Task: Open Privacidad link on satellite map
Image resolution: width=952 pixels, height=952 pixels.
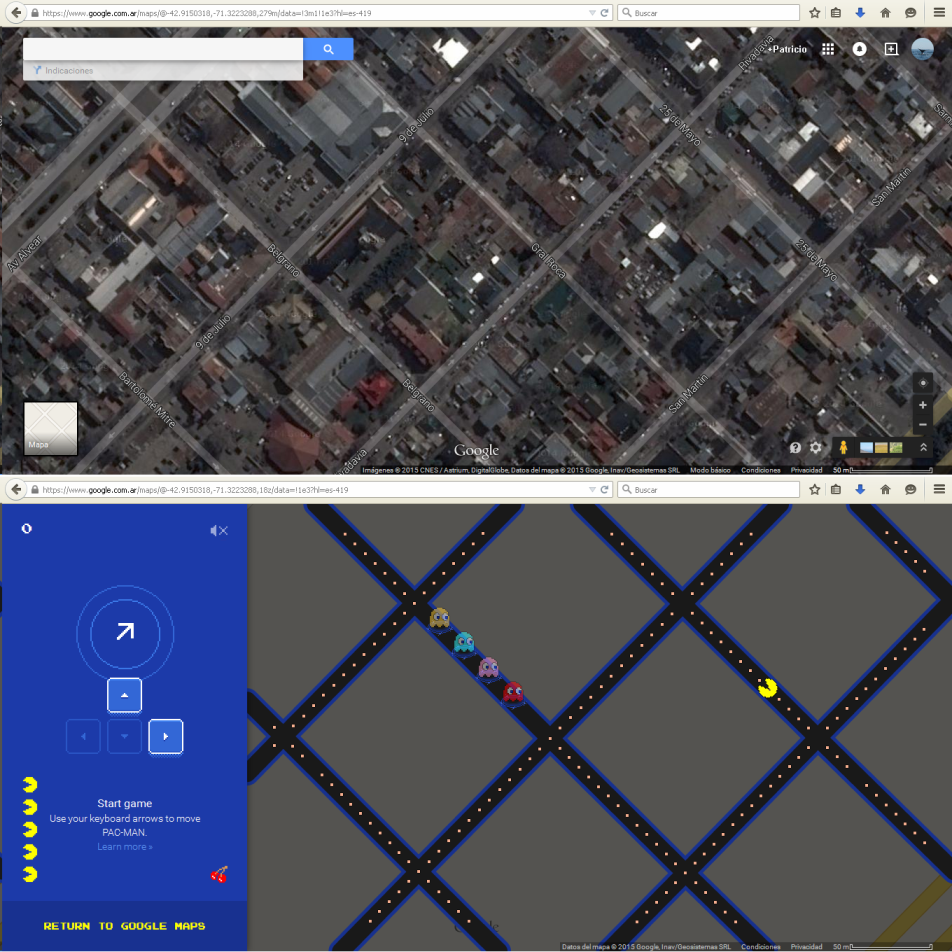Action: click(806, 470)
